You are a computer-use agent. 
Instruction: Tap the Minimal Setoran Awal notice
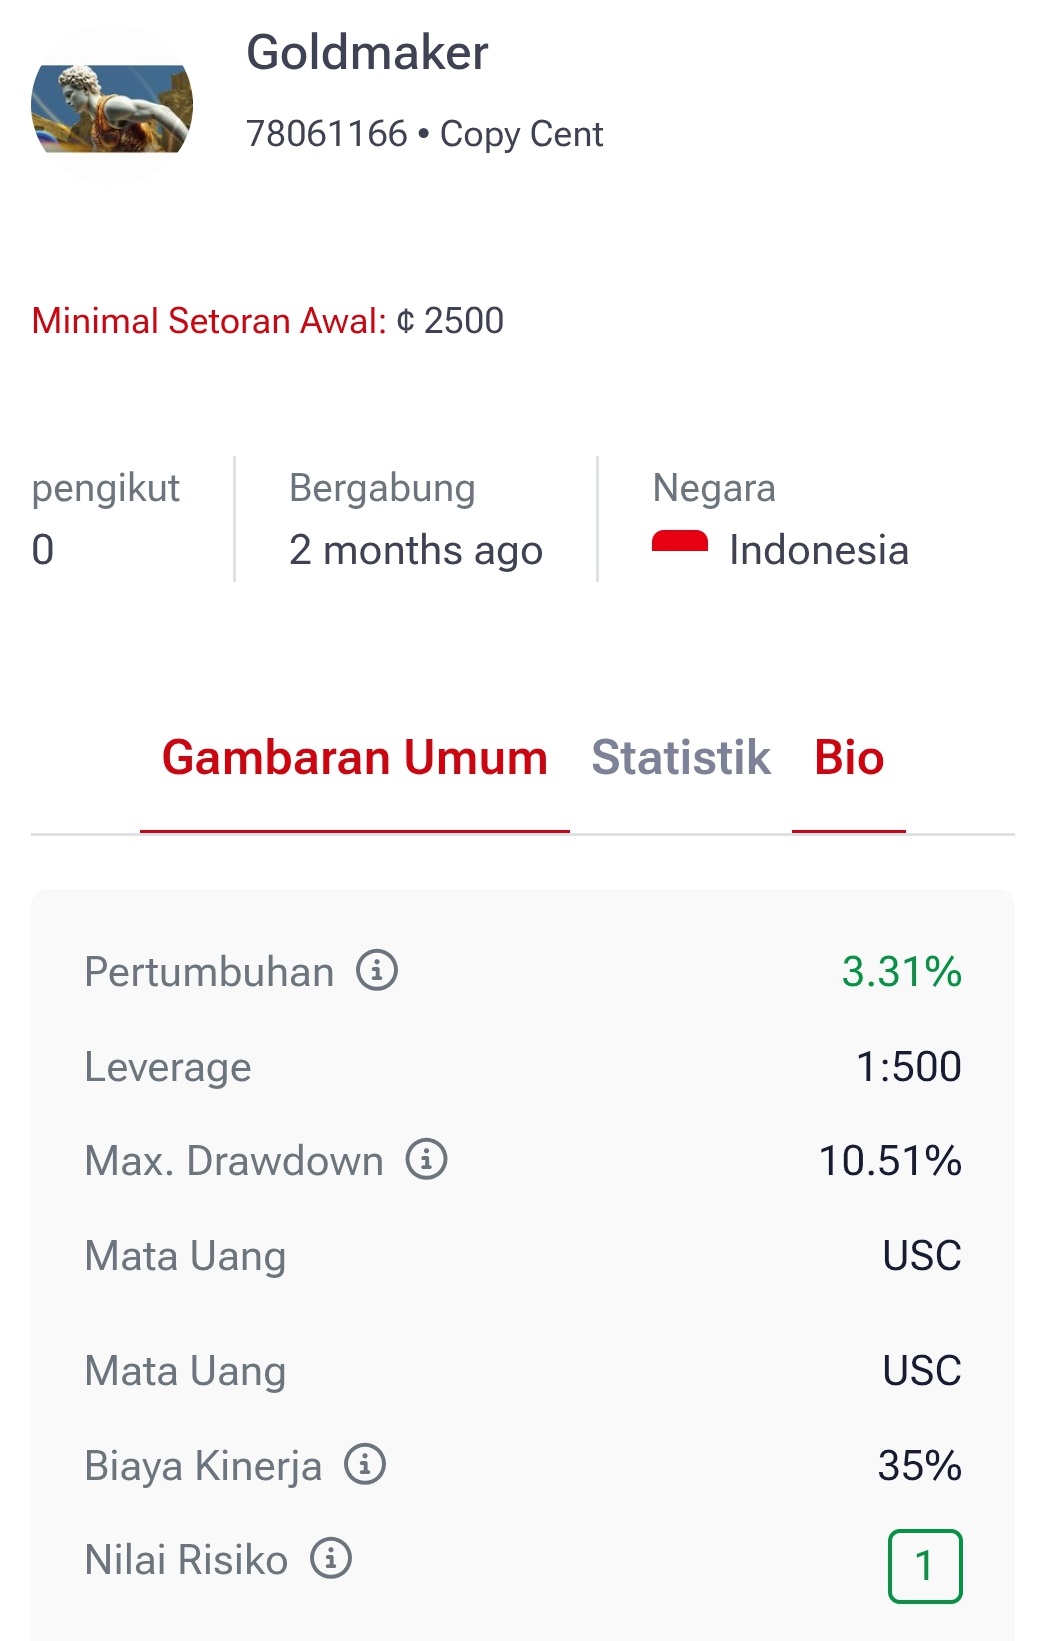point(268,321)
